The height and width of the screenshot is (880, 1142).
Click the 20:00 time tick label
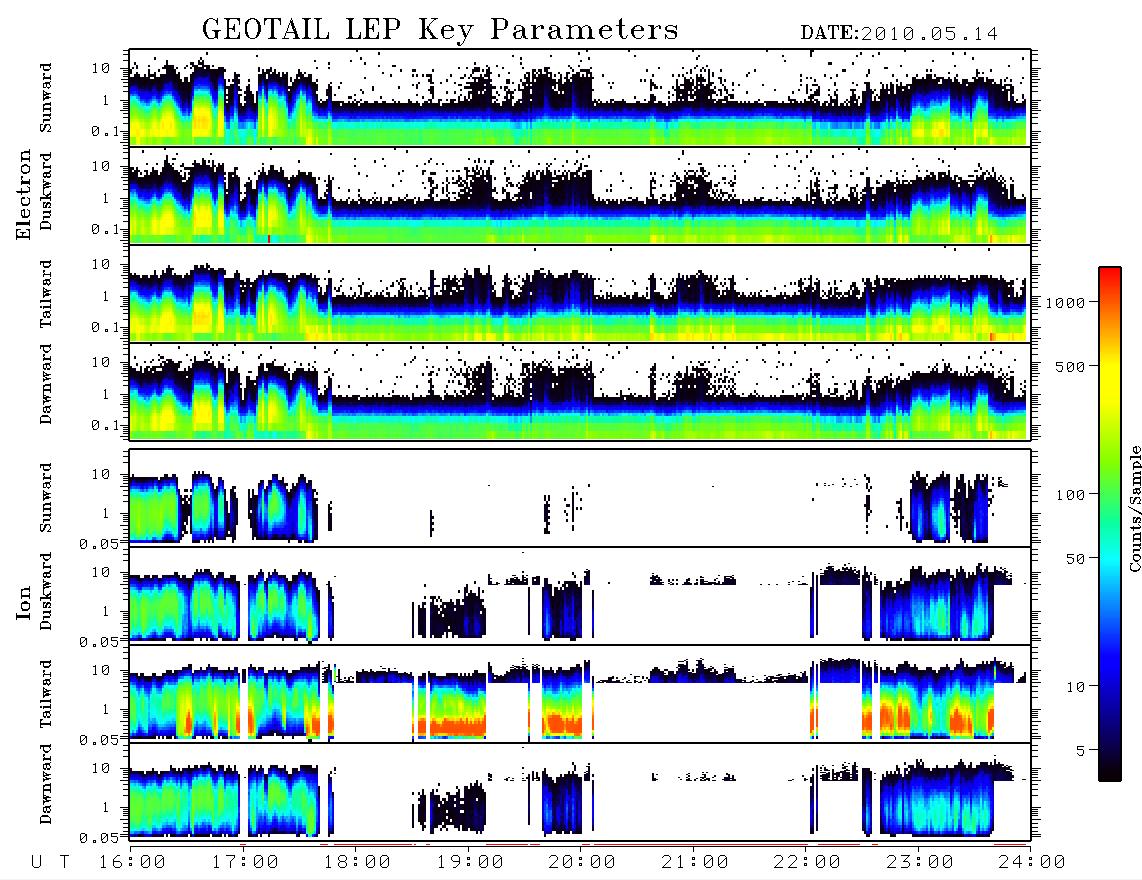[582, 863]
